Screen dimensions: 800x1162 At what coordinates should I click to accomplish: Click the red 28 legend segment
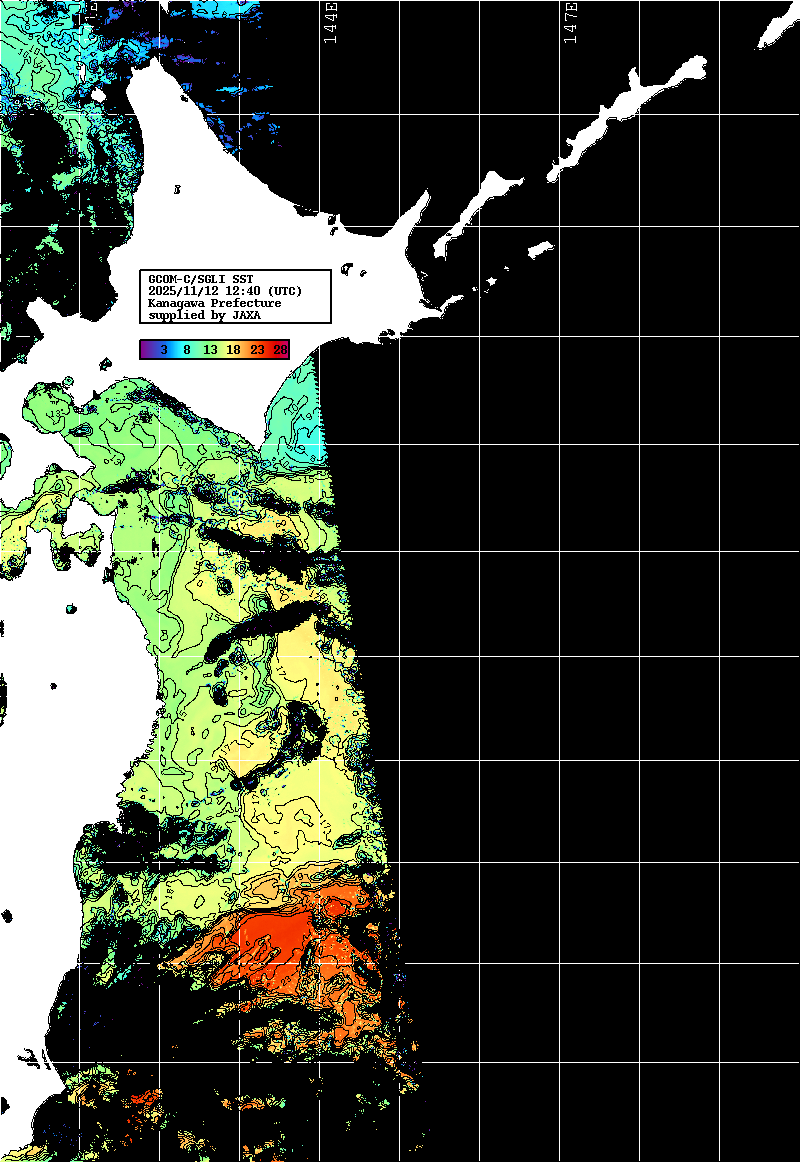[x=280, y=350]
